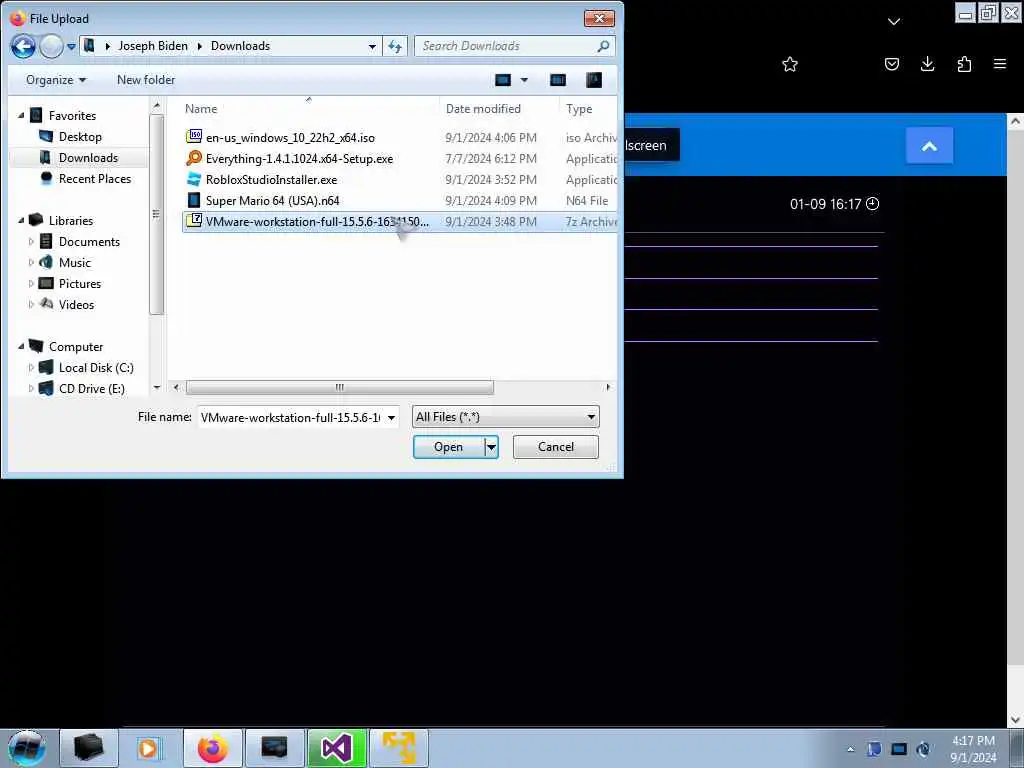Viewport: 1024px width, 768px height.
Task: Open view options dropdown arrow
Action: click(524, 80)
